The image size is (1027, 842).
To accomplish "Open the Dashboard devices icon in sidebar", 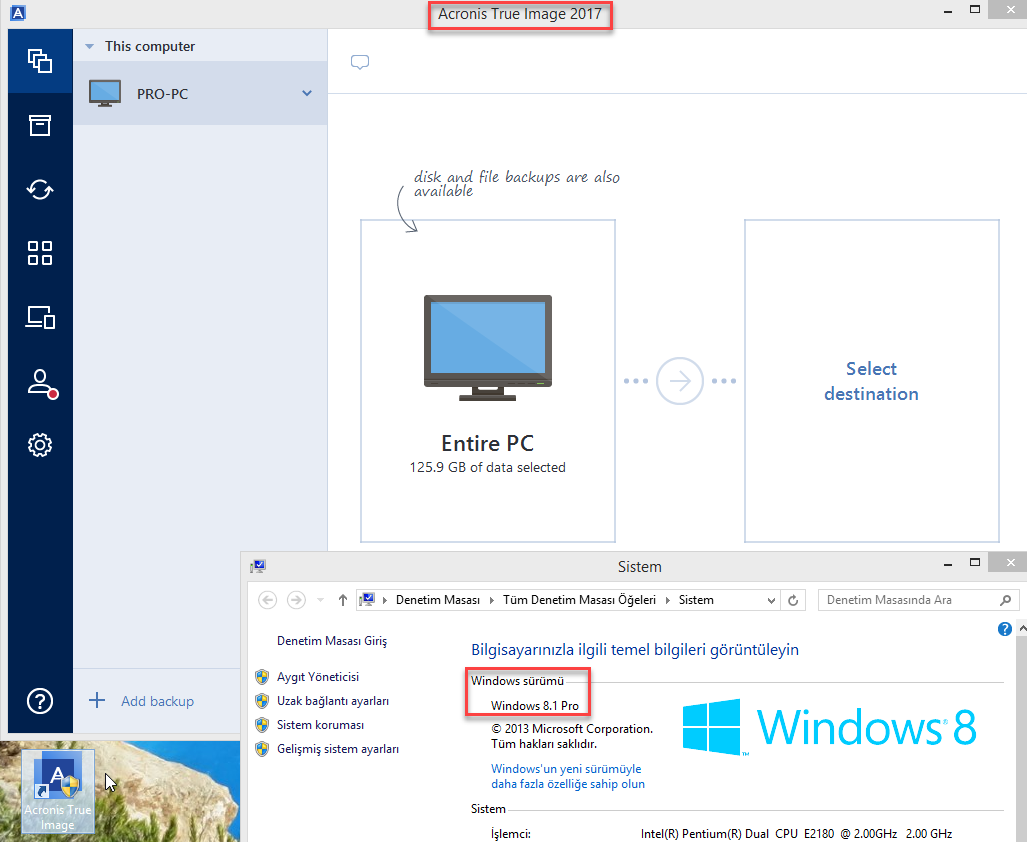I will (40, 318).
